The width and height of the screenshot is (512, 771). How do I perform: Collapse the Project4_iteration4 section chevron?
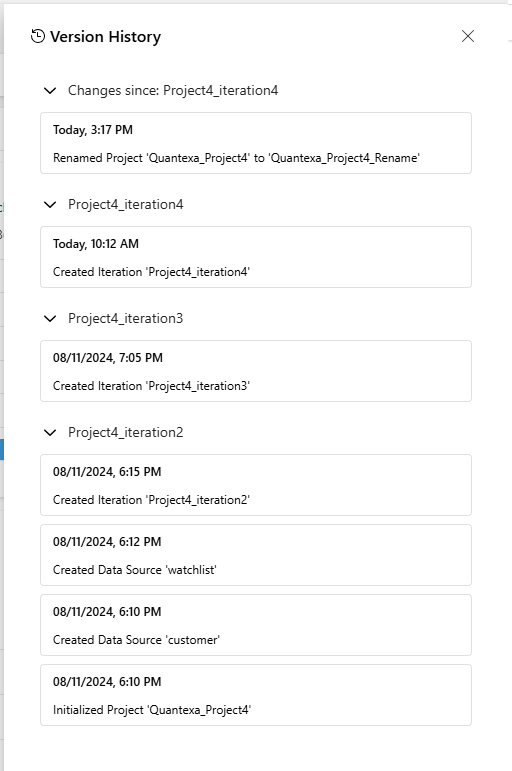[50, 205]
